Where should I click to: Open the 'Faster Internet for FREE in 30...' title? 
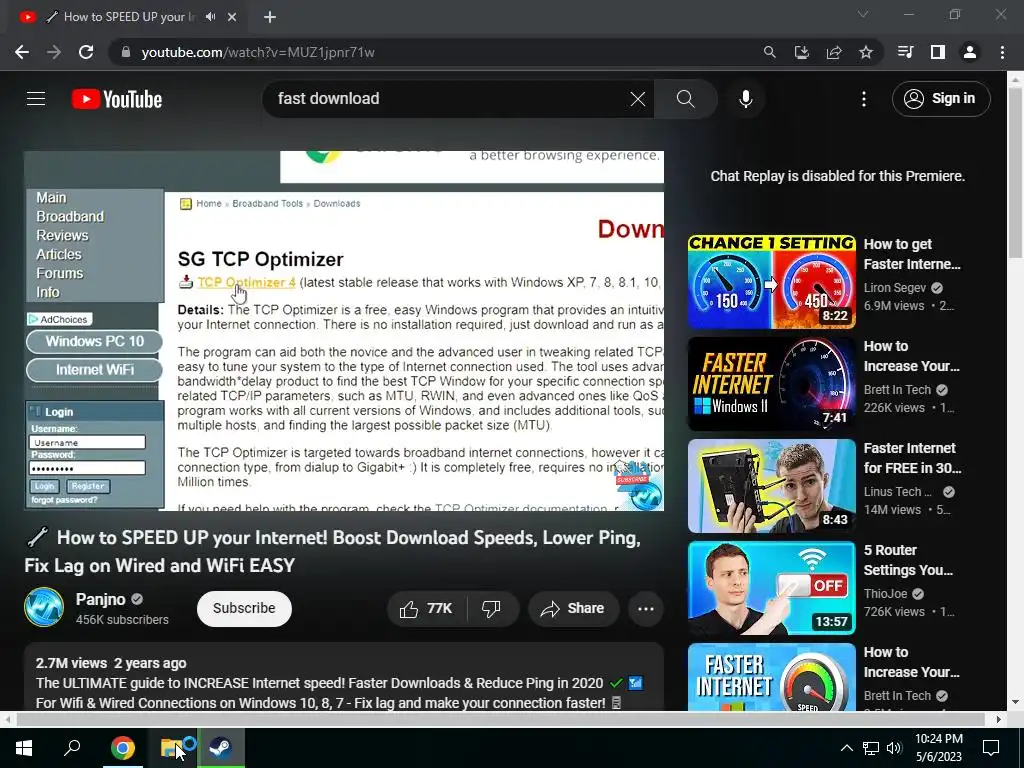click(x=912, y=458)
